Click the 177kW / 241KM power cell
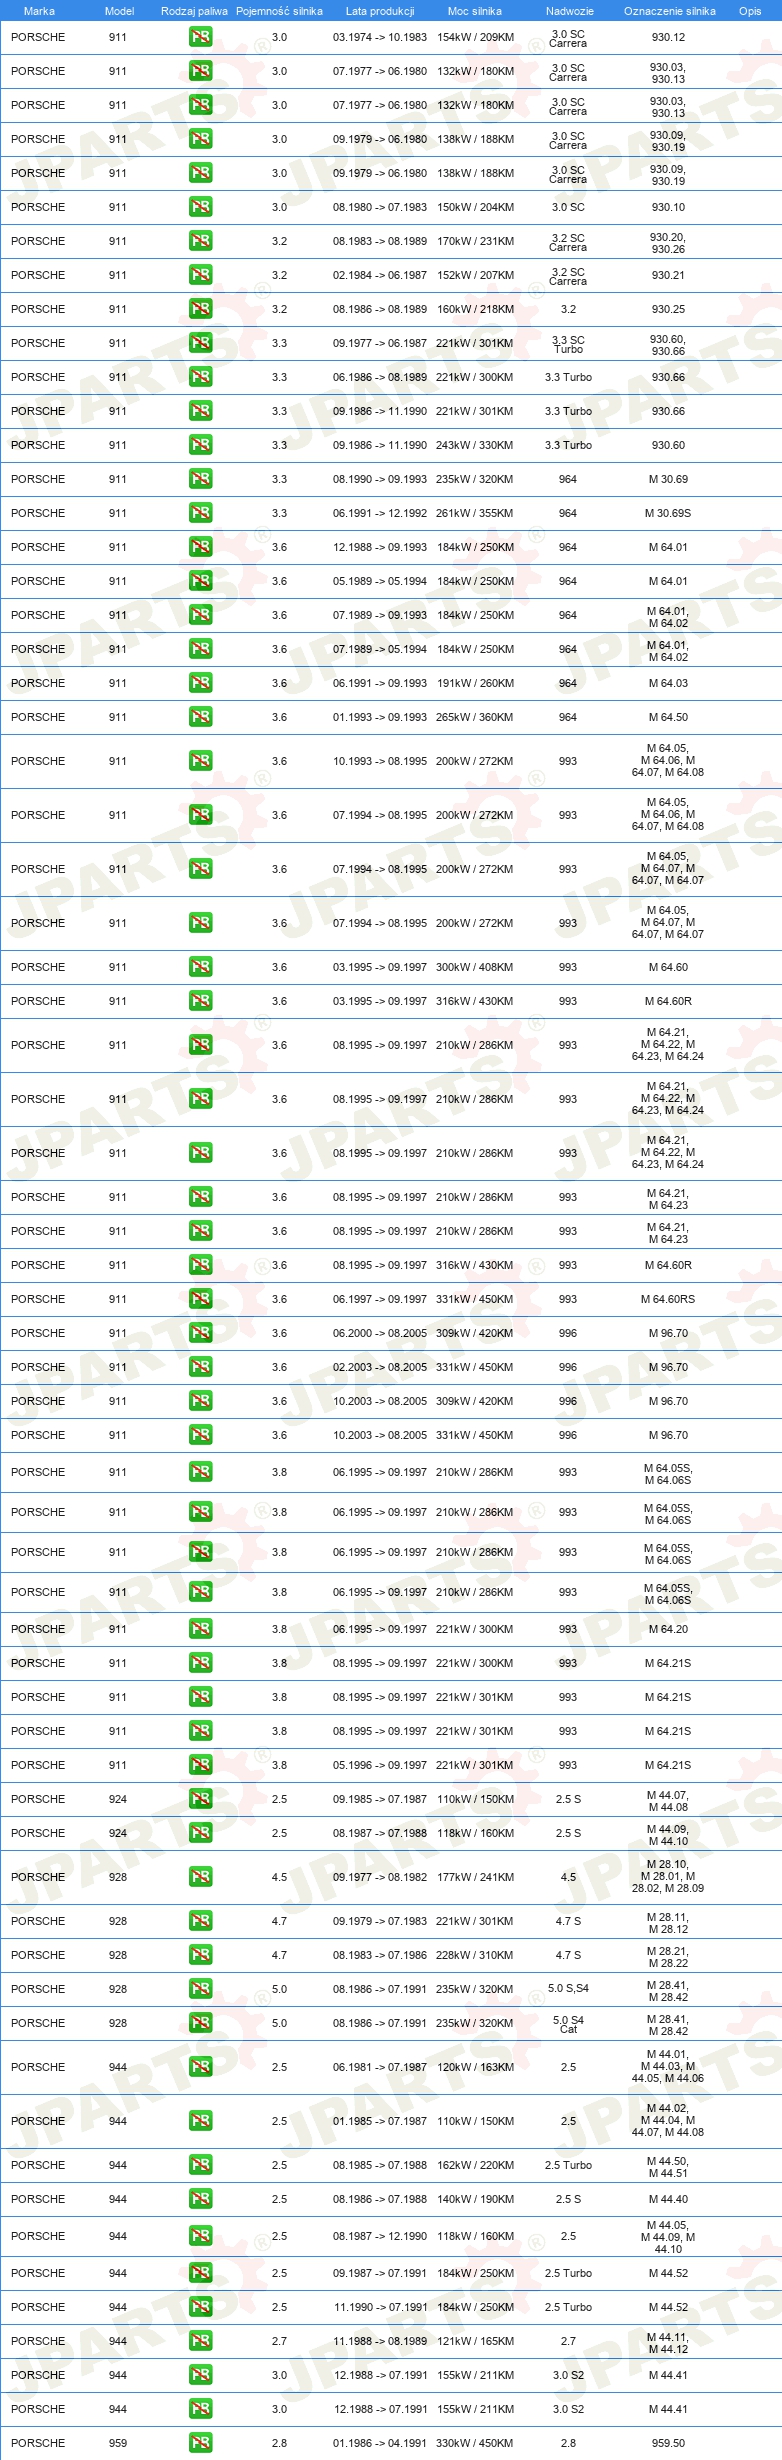782x2460 pixels. [x=475, y=1877]
